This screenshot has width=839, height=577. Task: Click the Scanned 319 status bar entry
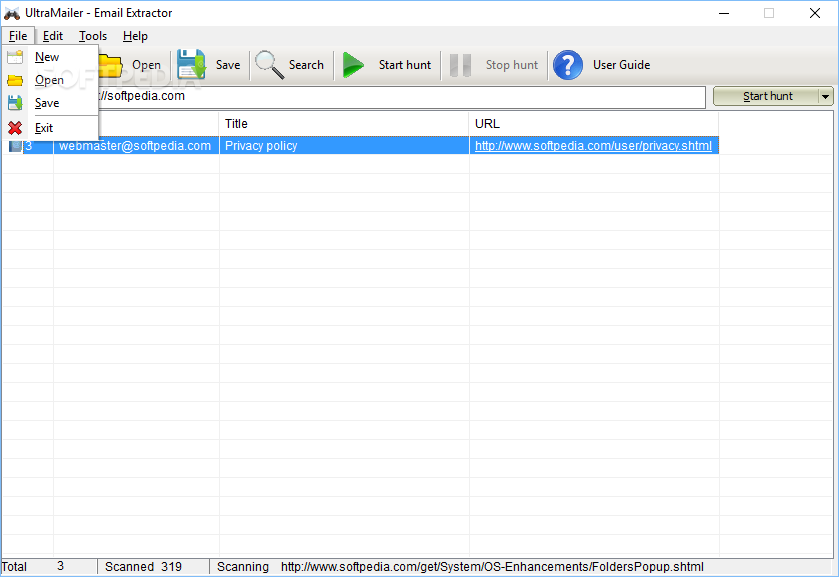[153, 567]
